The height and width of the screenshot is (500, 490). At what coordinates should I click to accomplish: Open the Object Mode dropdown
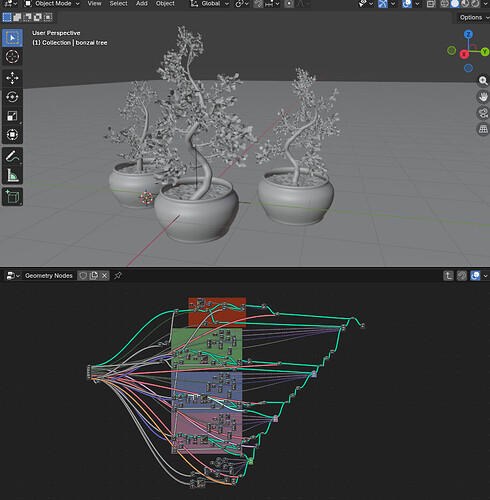click(52, 4)
